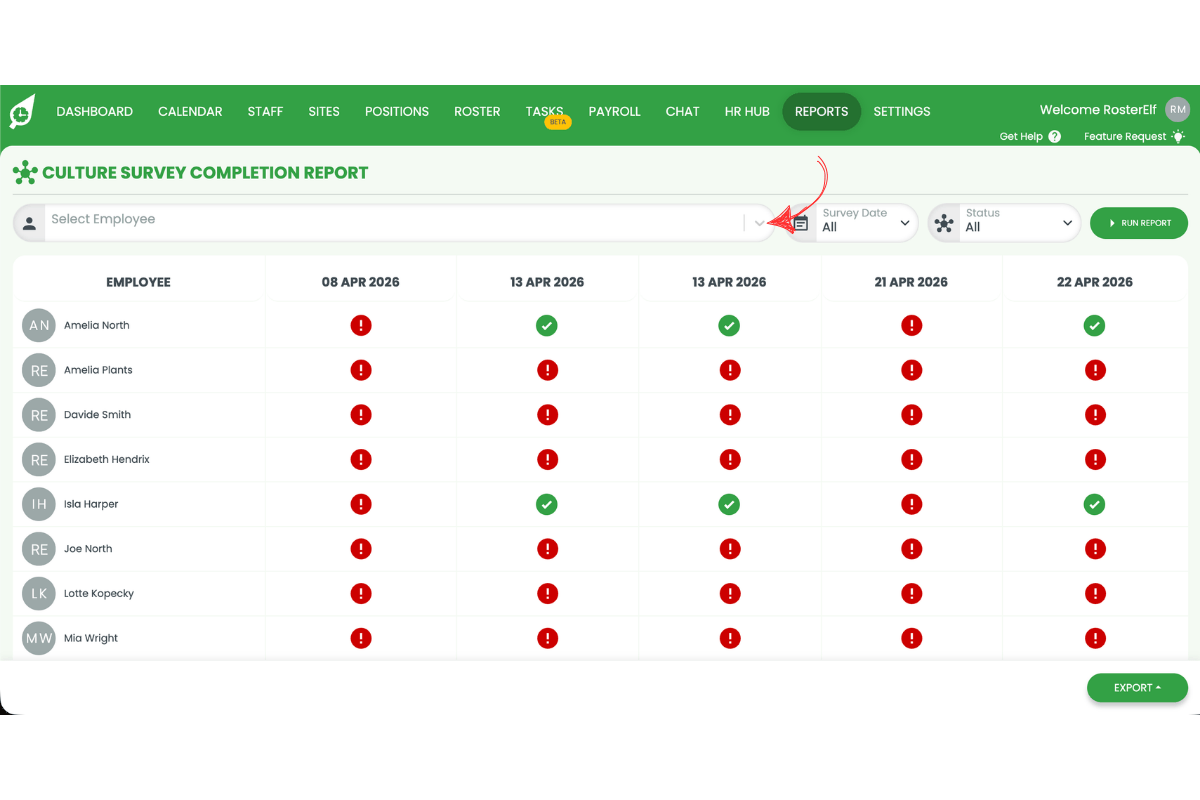This screenshot has height=800, width=1200.
Task: Click the culture survey icon beside the report title
Action: pyautogui.click(x=24, y=172)
